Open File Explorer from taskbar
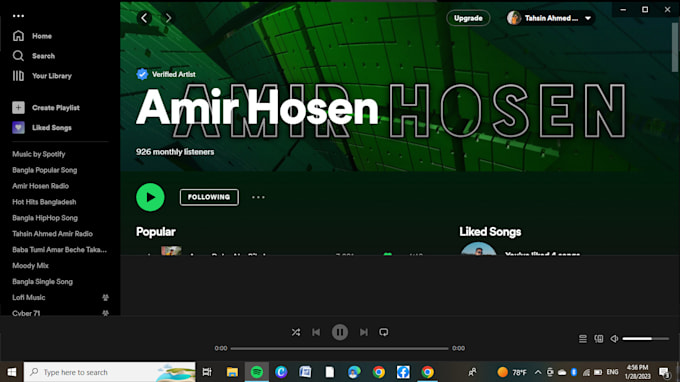 click(232, 372)
